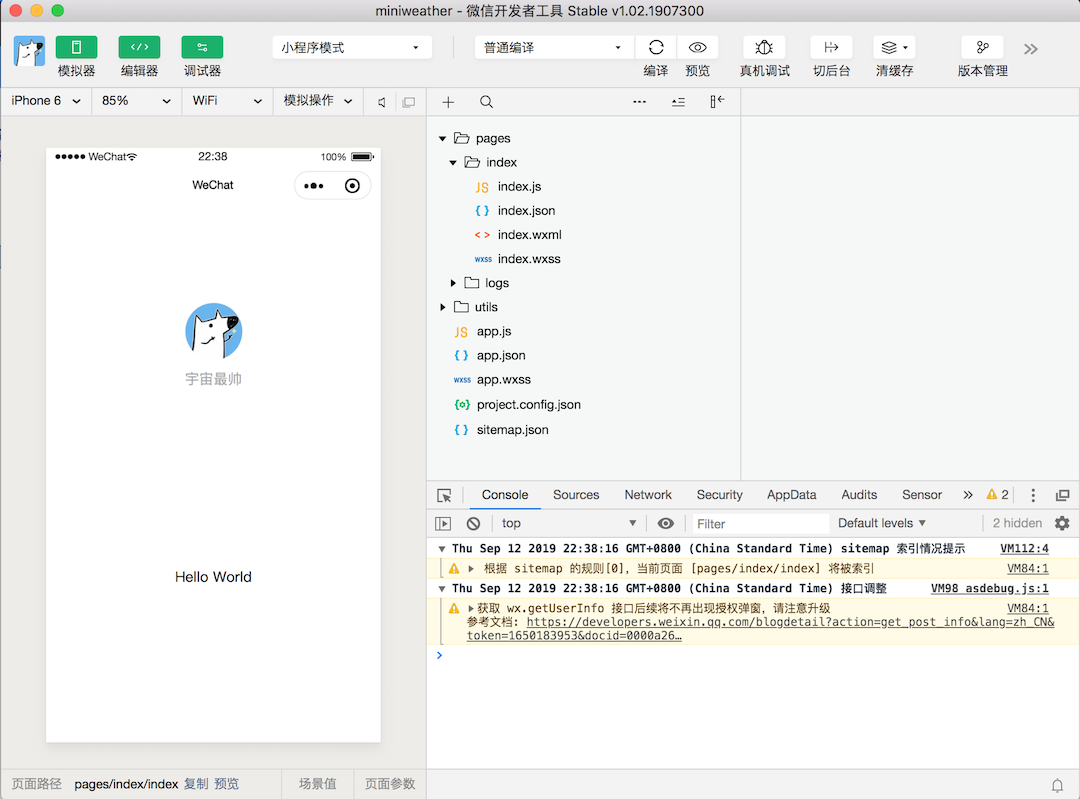1080x799 pixels.
Task: Open console settings gear icon
Action: point(1062,523)
